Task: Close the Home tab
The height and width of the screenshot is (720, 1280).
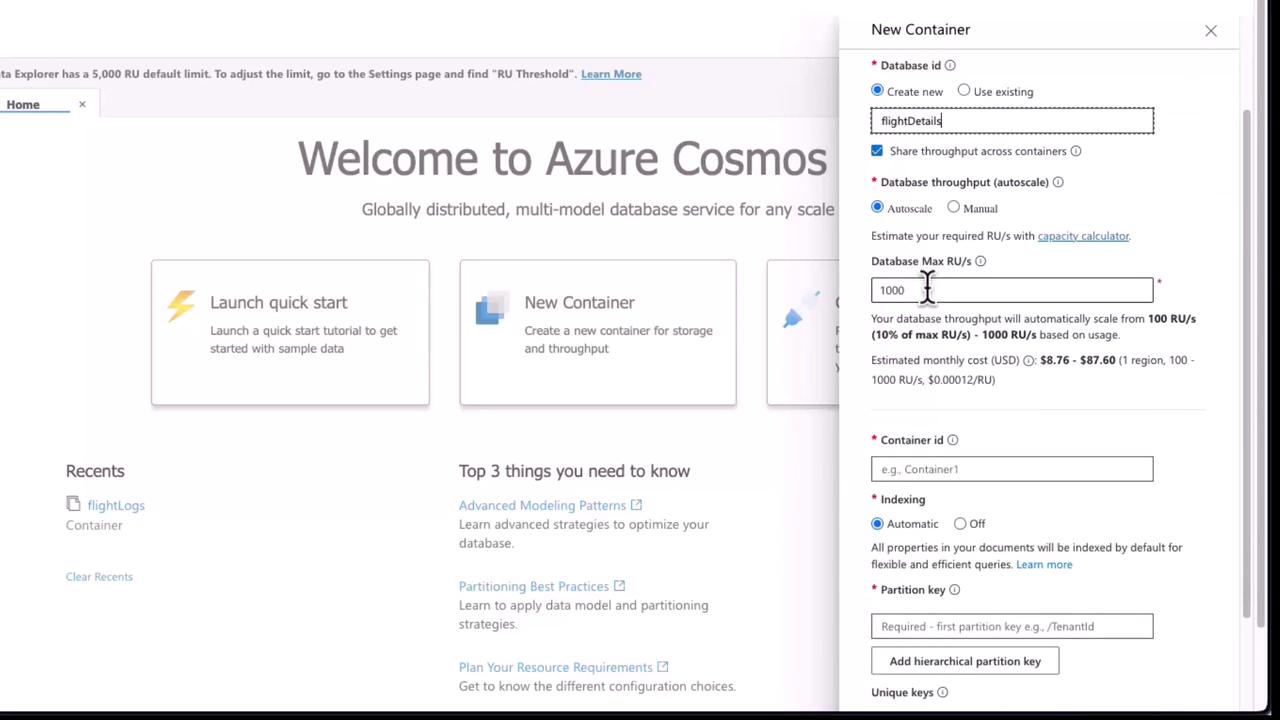Action: pos(82,104)
